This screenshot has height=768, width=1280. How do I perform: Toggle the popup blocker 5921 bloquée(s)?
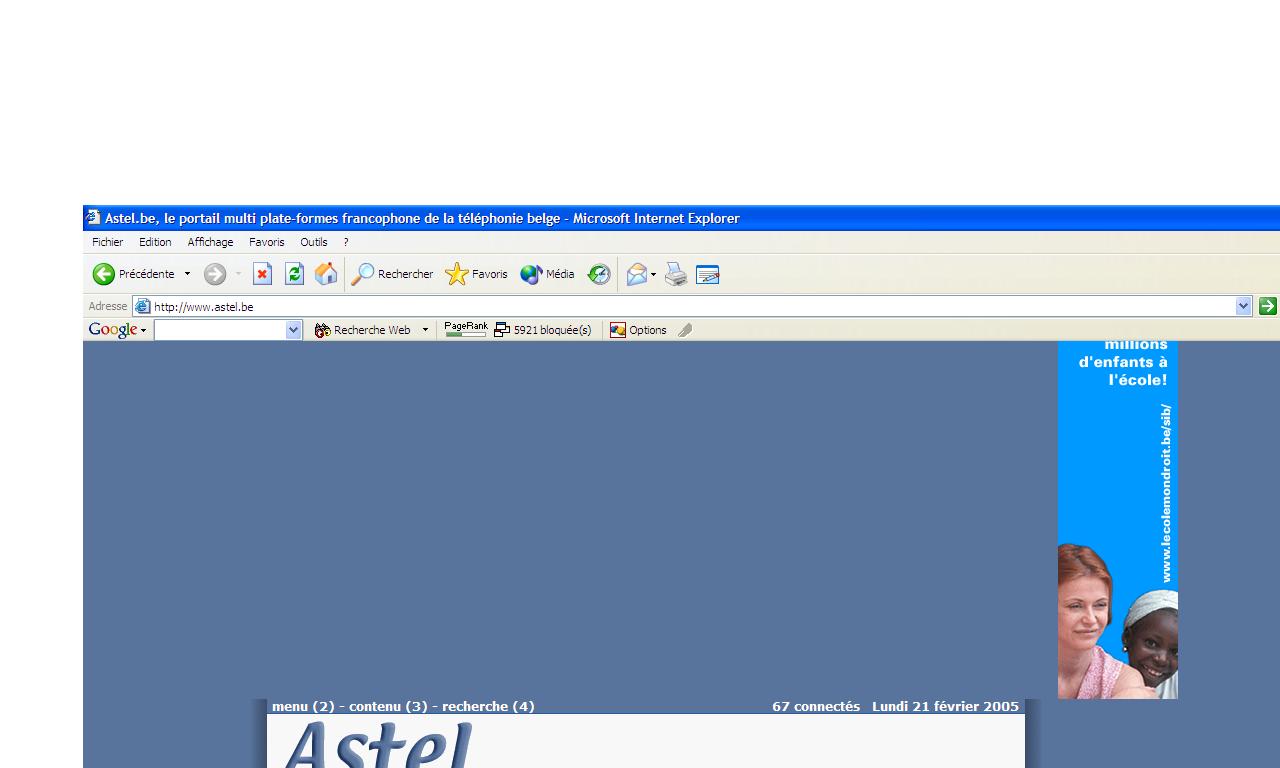(543, 330)
